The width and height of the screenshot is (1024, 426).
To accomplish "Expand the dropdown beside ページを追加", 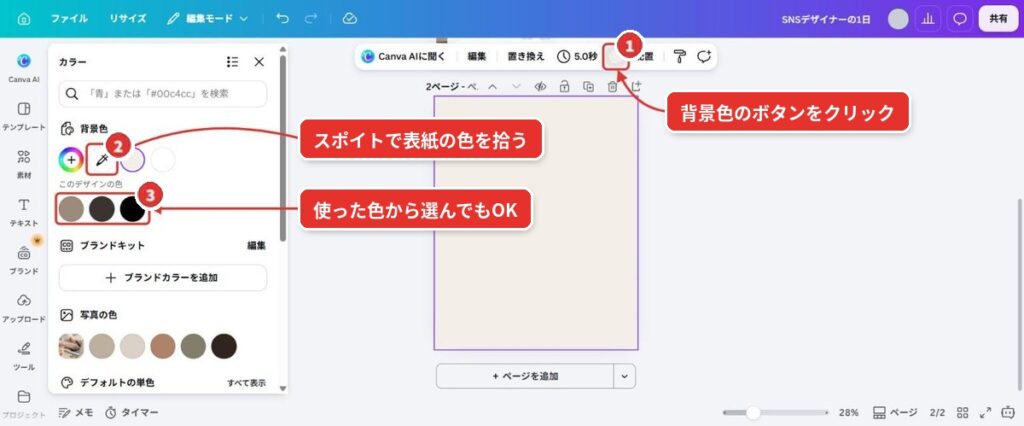I will coord(624,376).
